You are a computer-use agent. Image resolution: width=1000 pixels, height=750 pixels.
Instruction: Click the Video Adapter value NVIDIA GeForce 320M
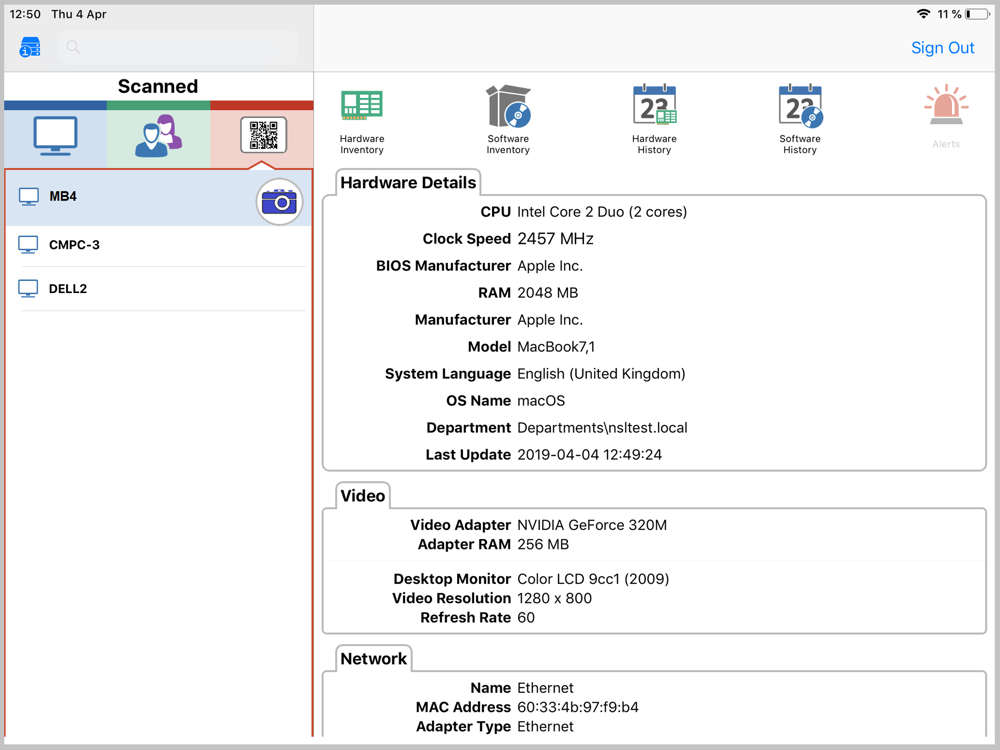pyautogui.click(x=592, y=525)
